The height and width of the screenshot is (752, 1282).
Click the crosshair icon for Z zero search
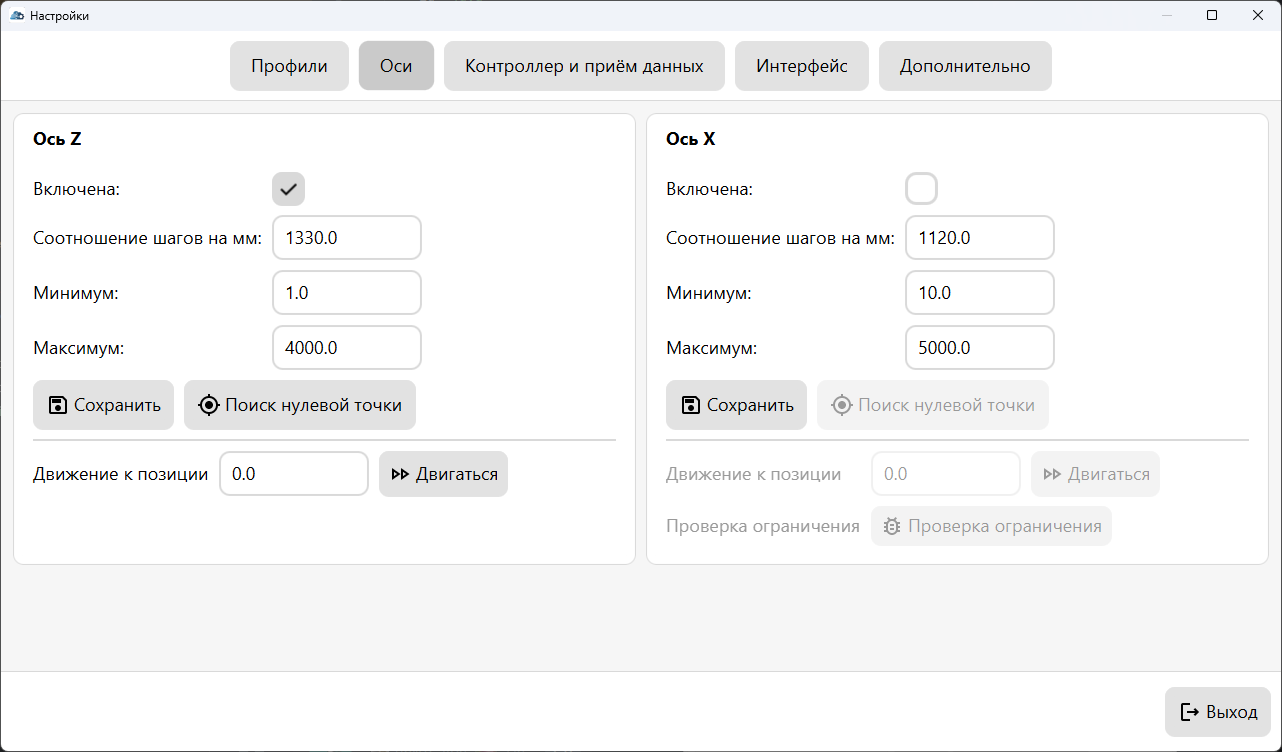tap(209, 405)
